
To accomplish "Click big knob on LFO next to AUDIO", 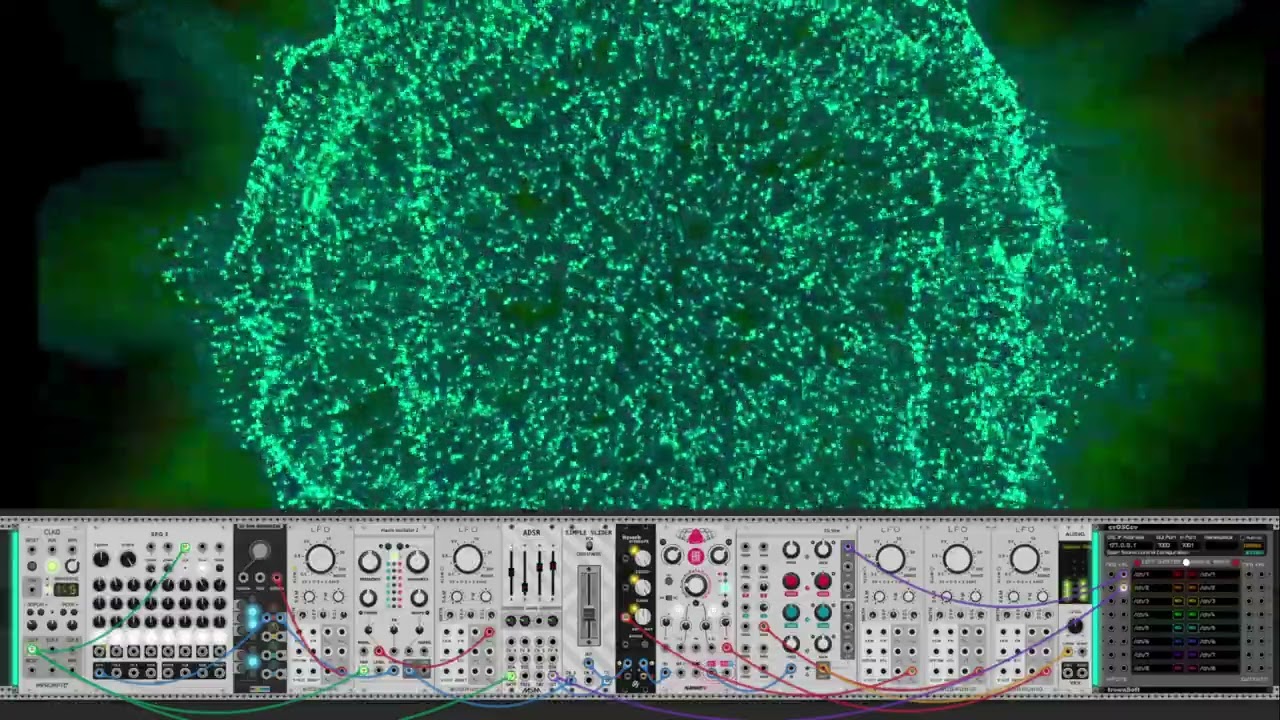I will click(x=1025, y=558).
